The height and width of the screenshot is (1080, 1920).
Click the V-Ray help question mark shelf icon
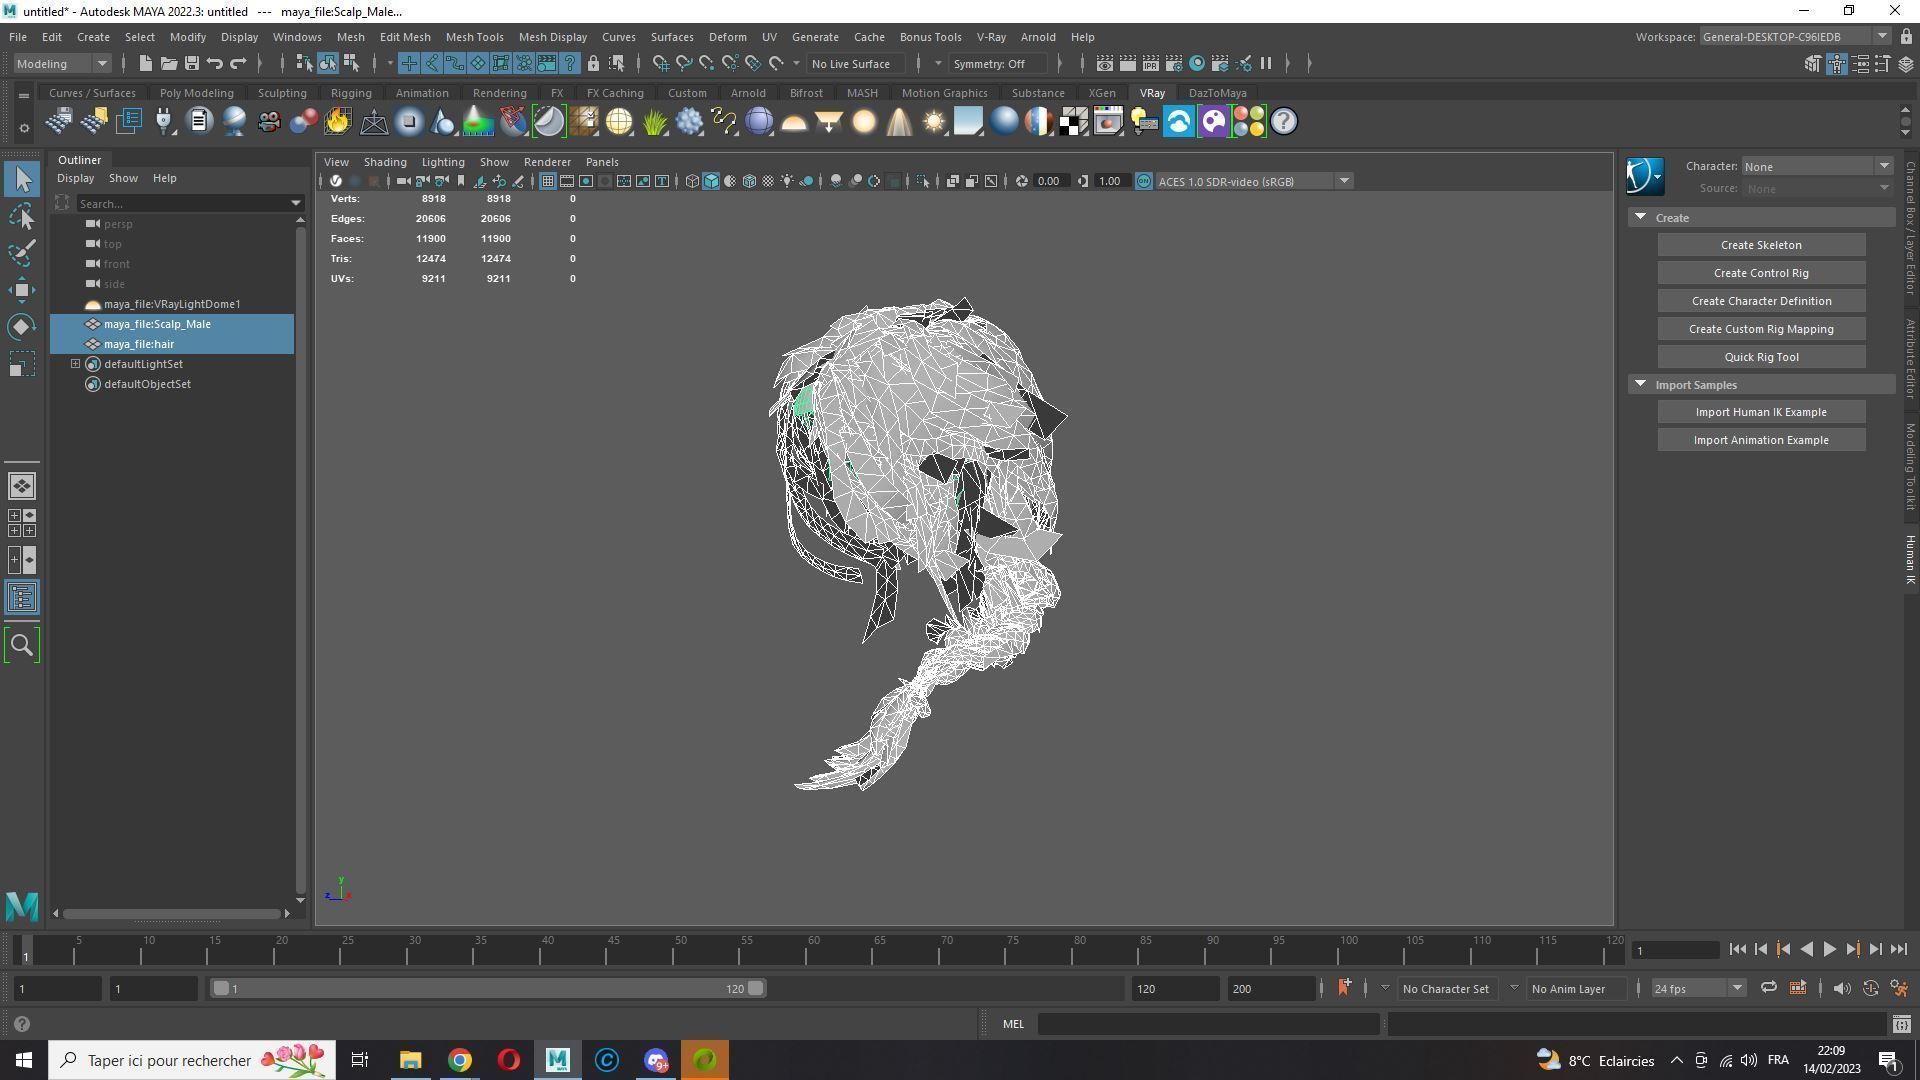[1283, 122]
